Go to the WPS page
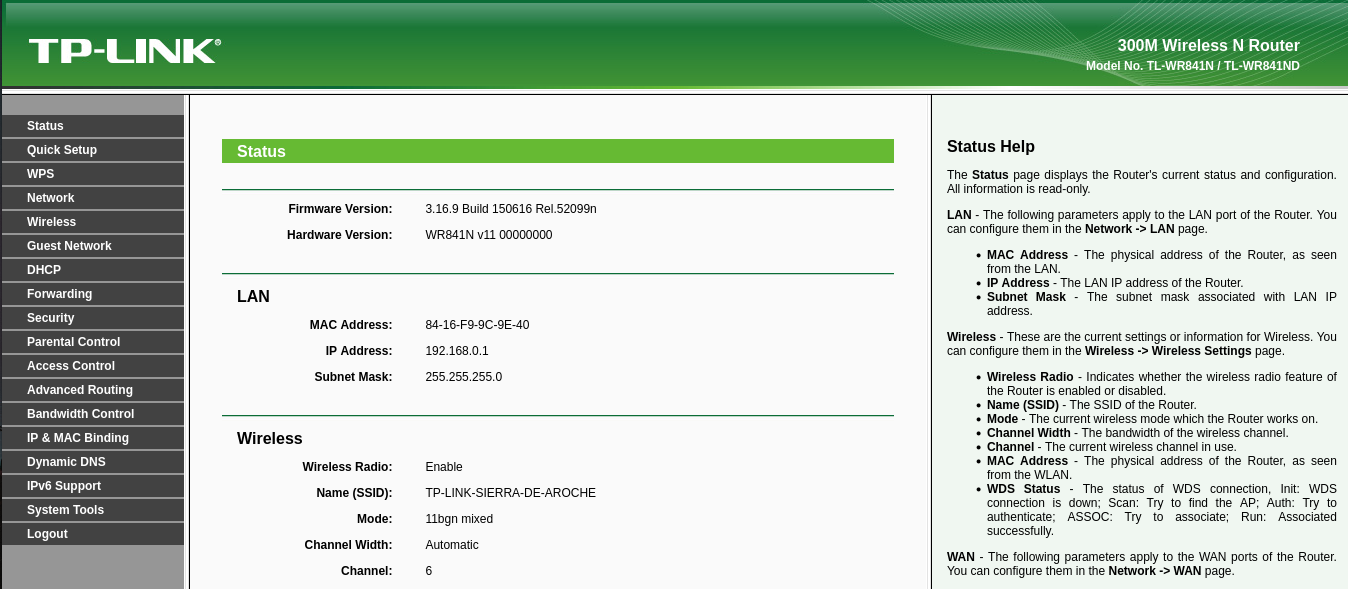Viewport: 1348px width, 589px height. 93,174
